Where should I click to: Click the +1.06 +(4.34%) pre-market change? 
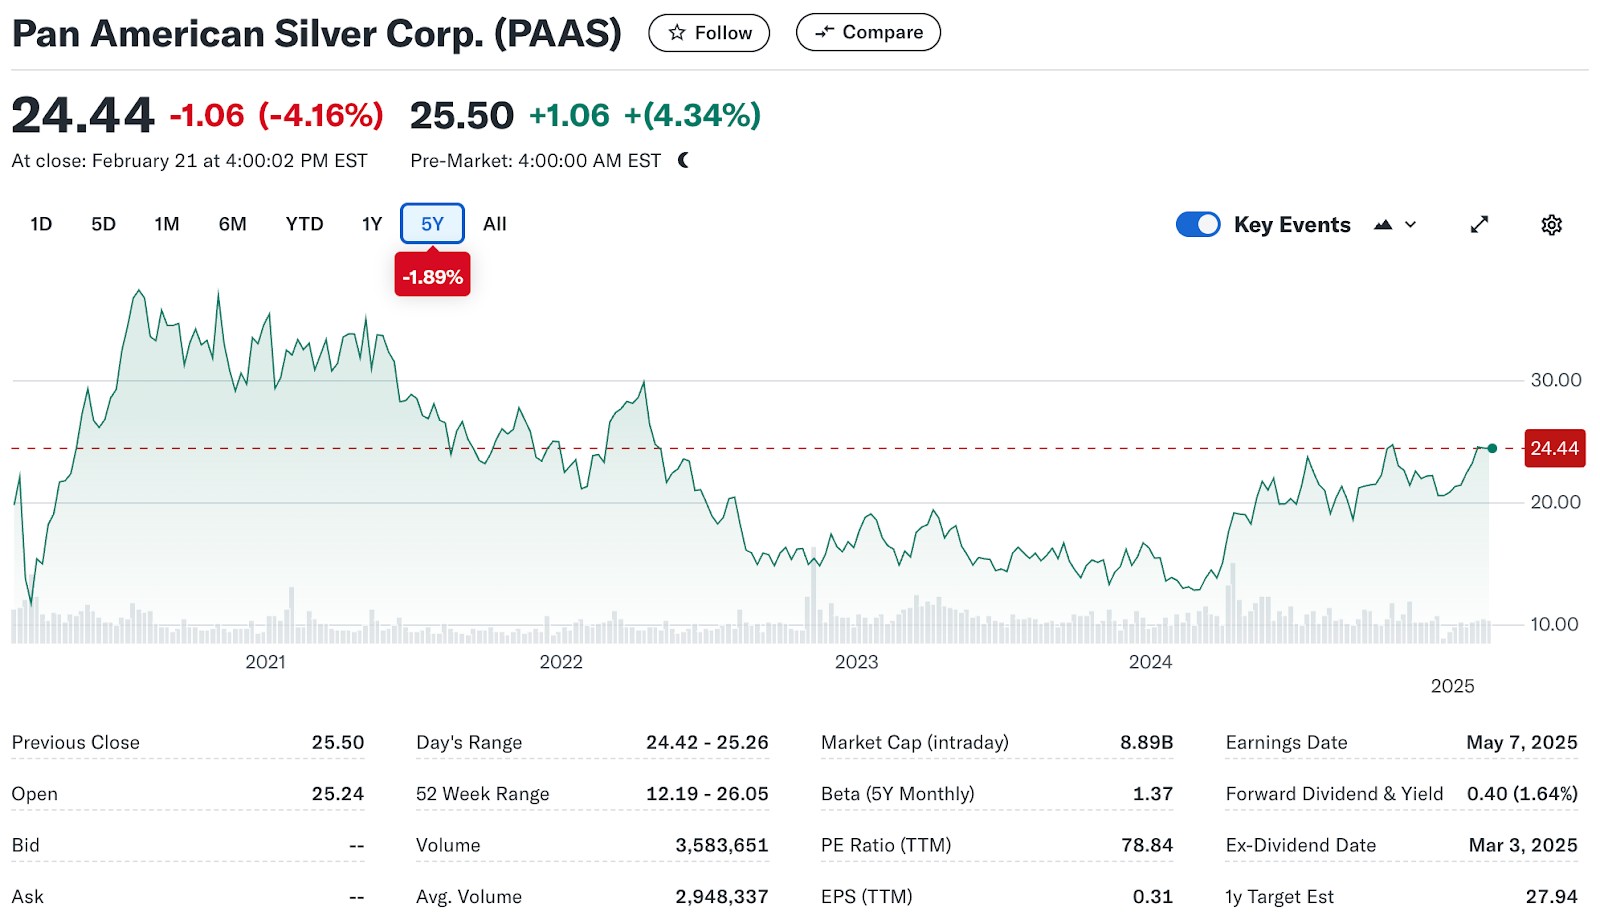pos(645,115)
